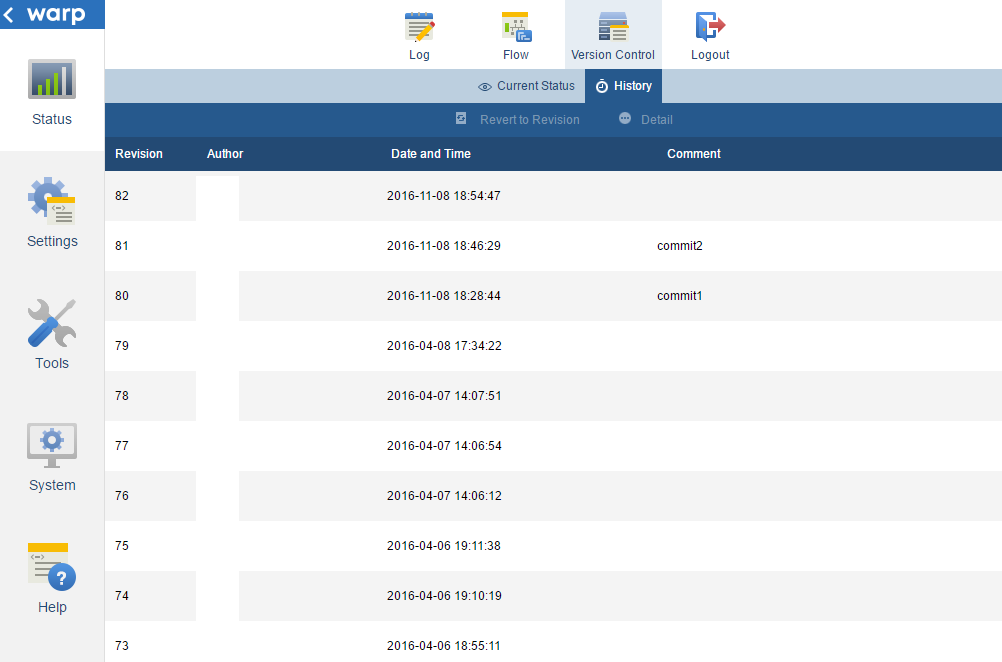Click the Logout icon
Viewport: 1002px width, 662px height.
point(709,33)
